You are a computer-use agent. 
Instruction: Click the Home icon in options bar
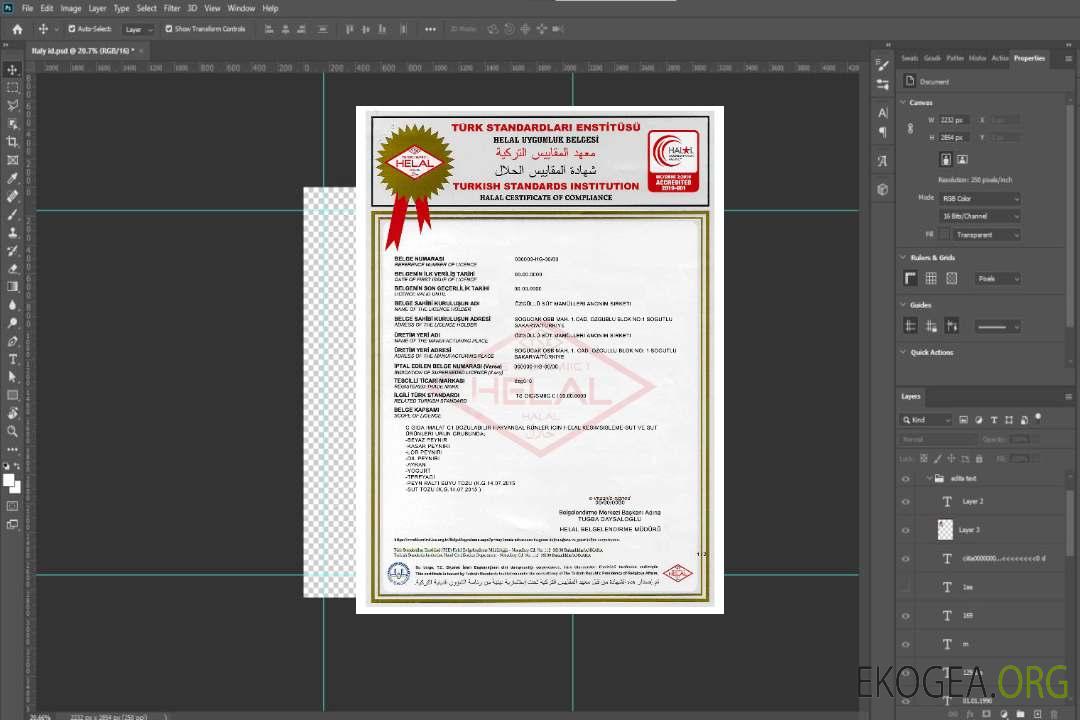point(17,29)
